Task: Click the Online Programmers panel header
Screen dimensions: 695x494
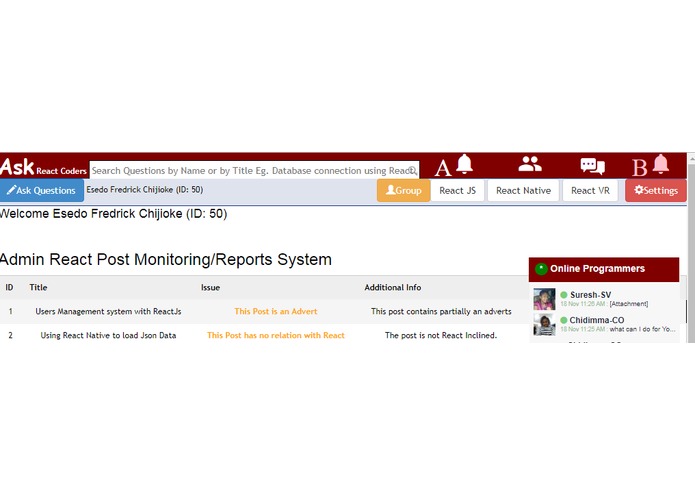Action: pos(604,269)
